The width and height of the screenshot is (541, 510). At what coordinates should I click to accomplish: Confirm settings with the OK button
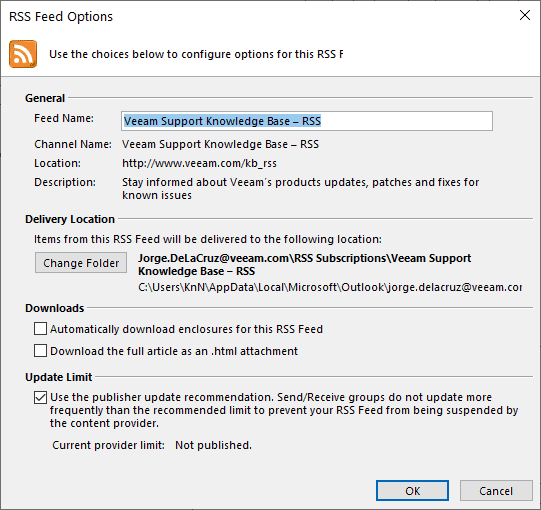pyautogui.click(x=412, y=491)
